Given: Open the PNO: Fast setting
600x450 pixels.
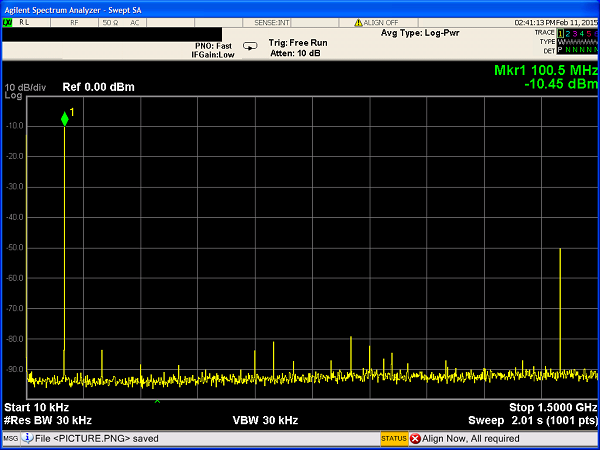Looking at the screenshot, I should [213, 45].
